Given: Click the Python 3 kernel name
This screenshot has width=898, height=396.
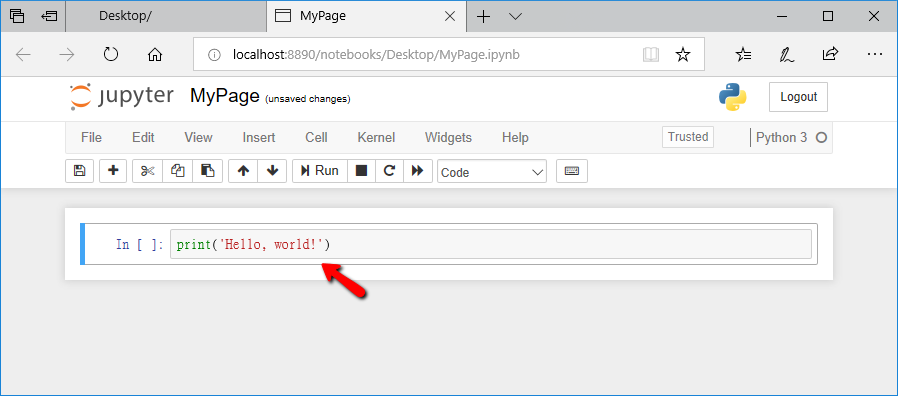Looking at the screenshot, I should [x=781, y=138].
